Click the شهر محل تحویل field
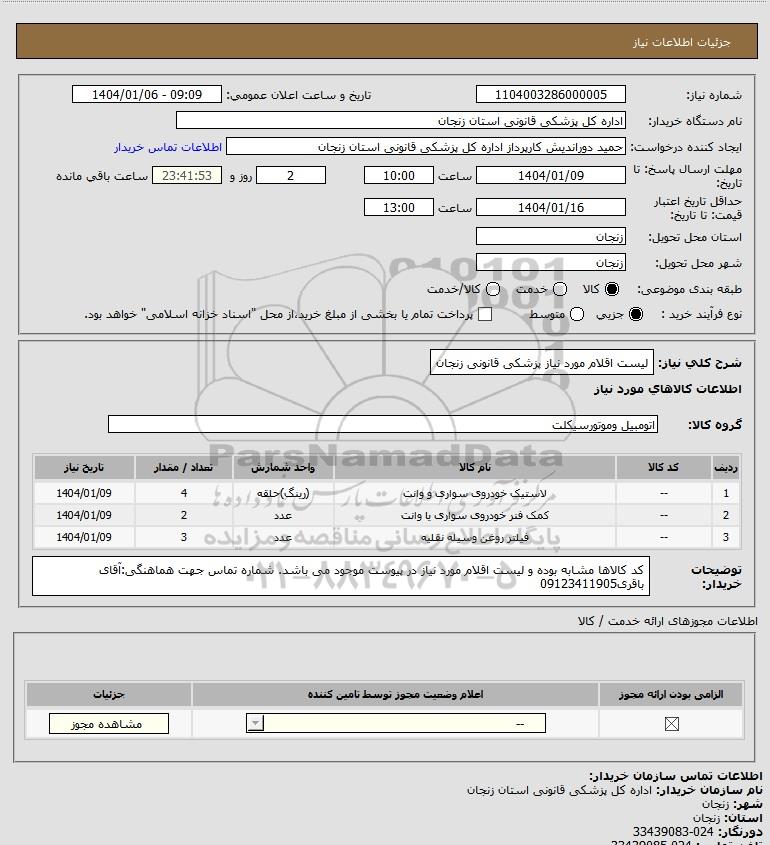This screenshot has height=845, width=770. pos(551,263)
